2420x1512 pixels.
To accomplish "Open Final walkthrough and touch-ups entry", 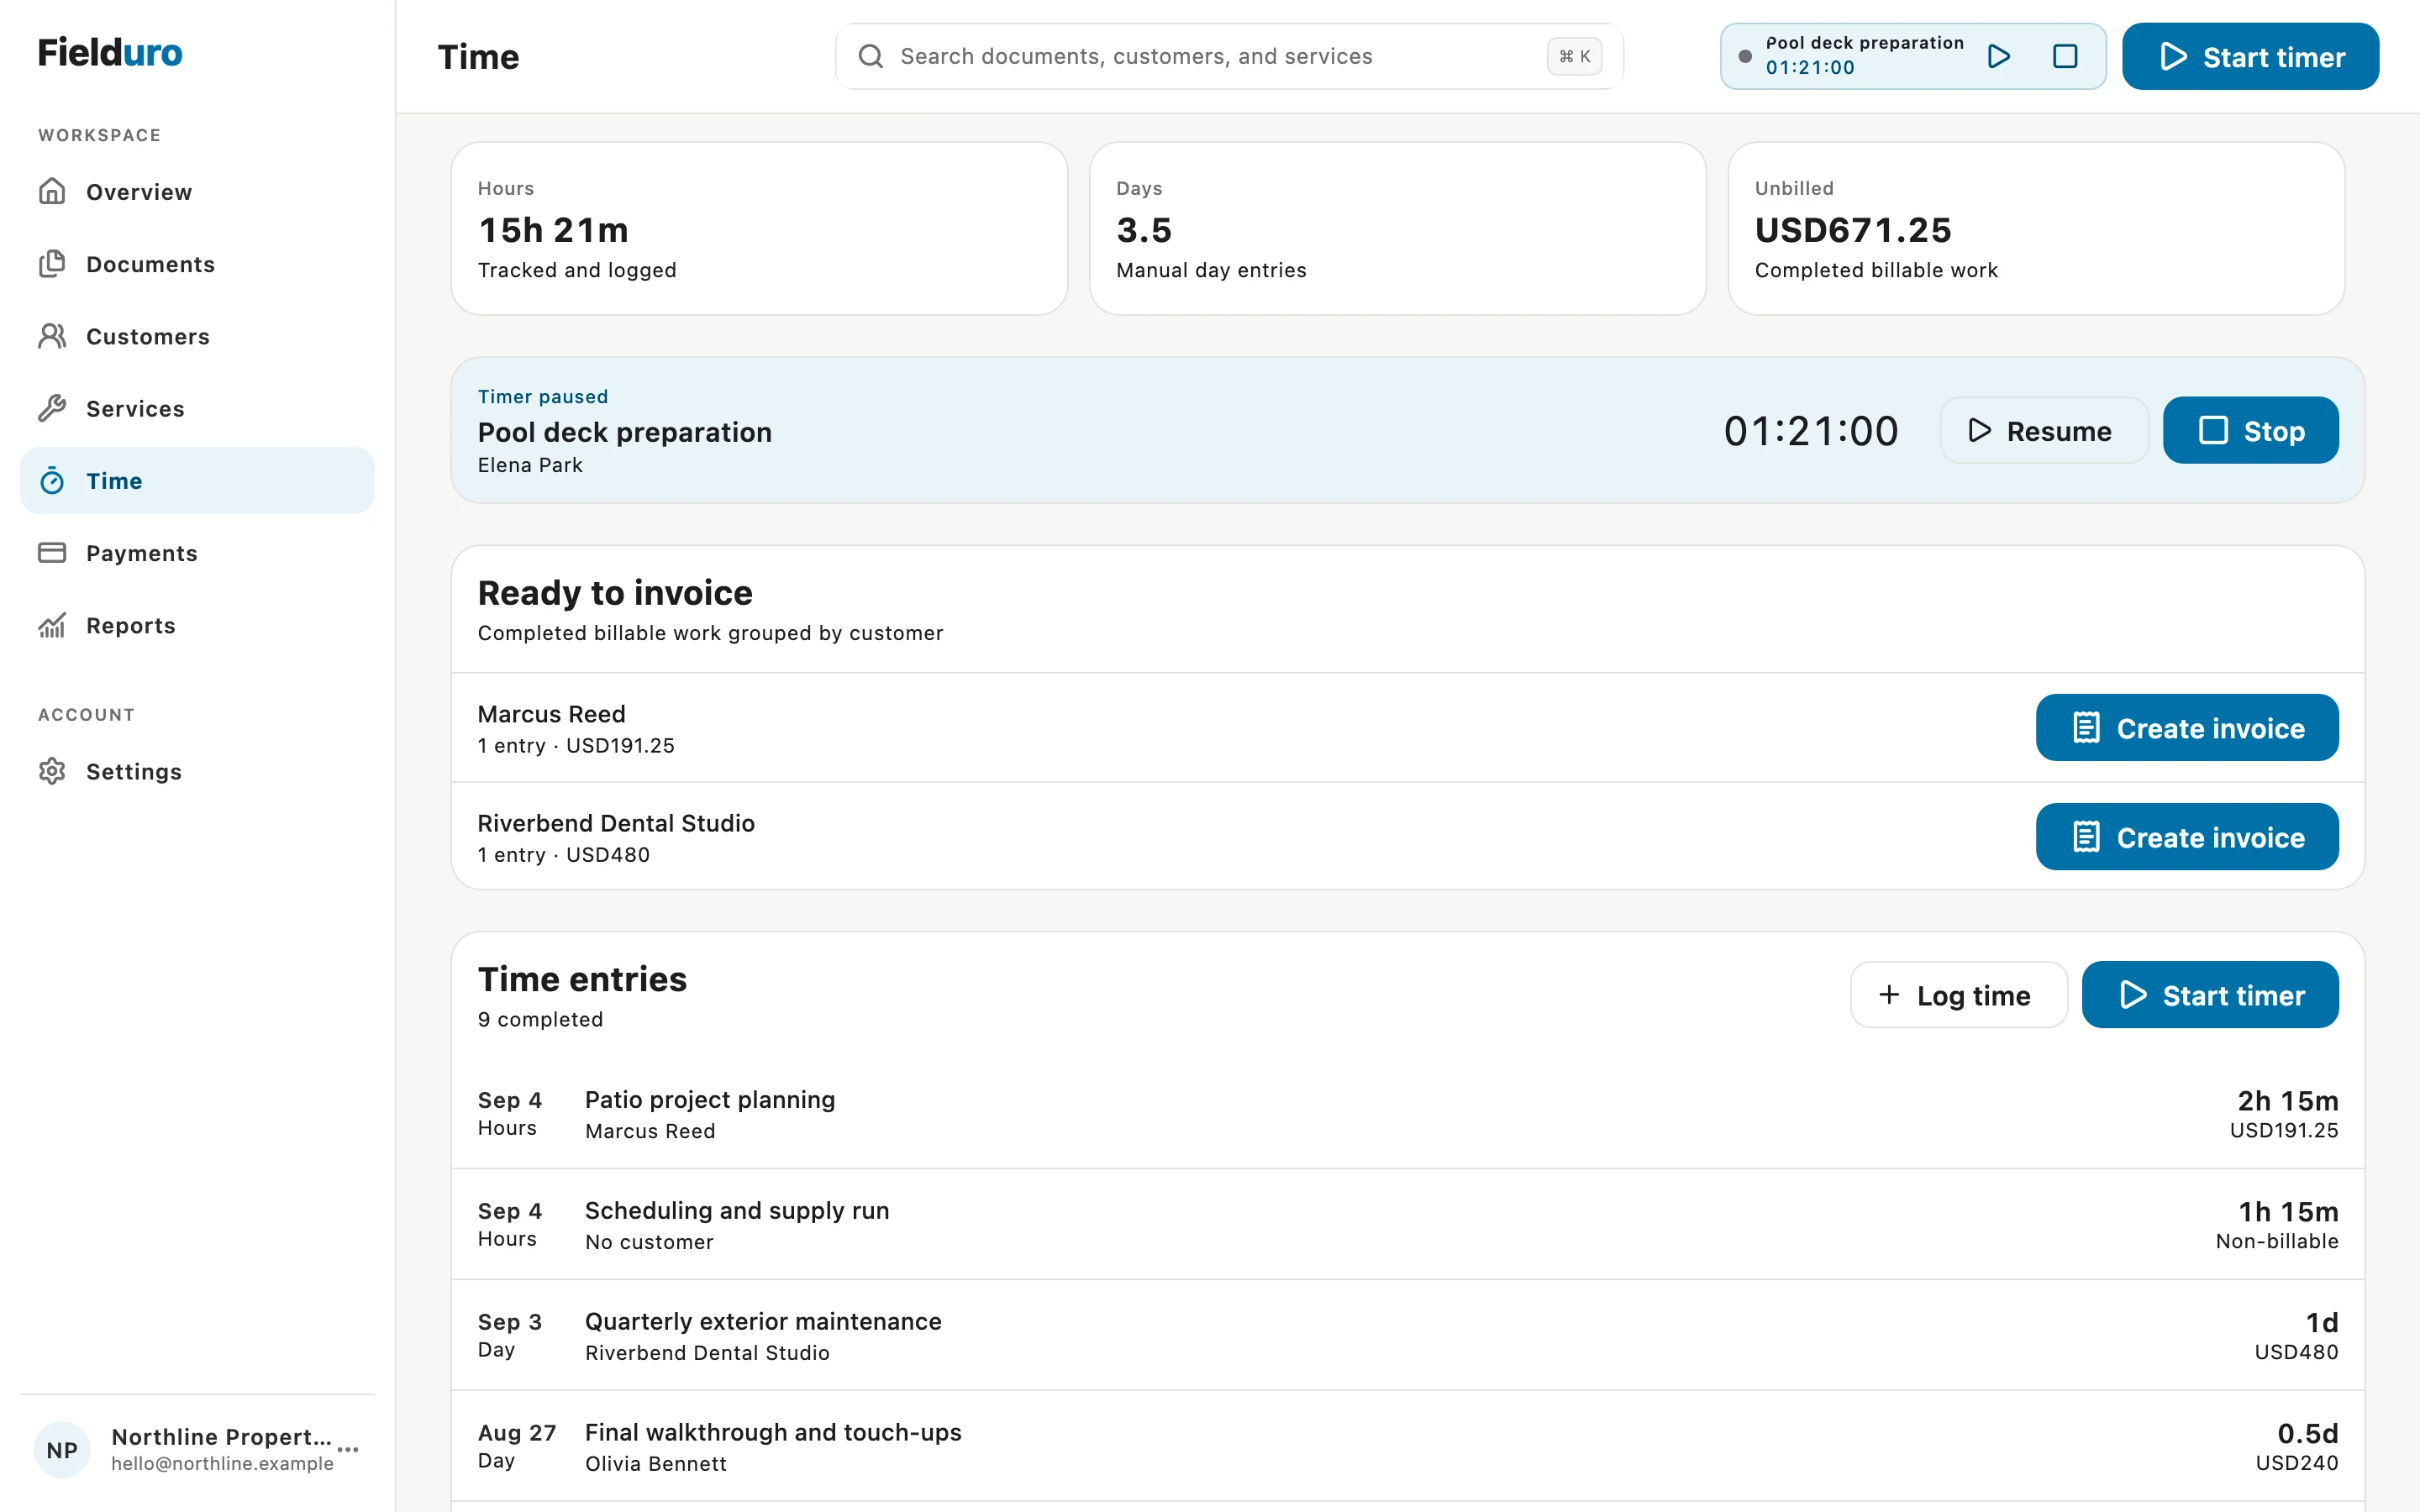I will pyautogui.click(x=1408, y=1447).
